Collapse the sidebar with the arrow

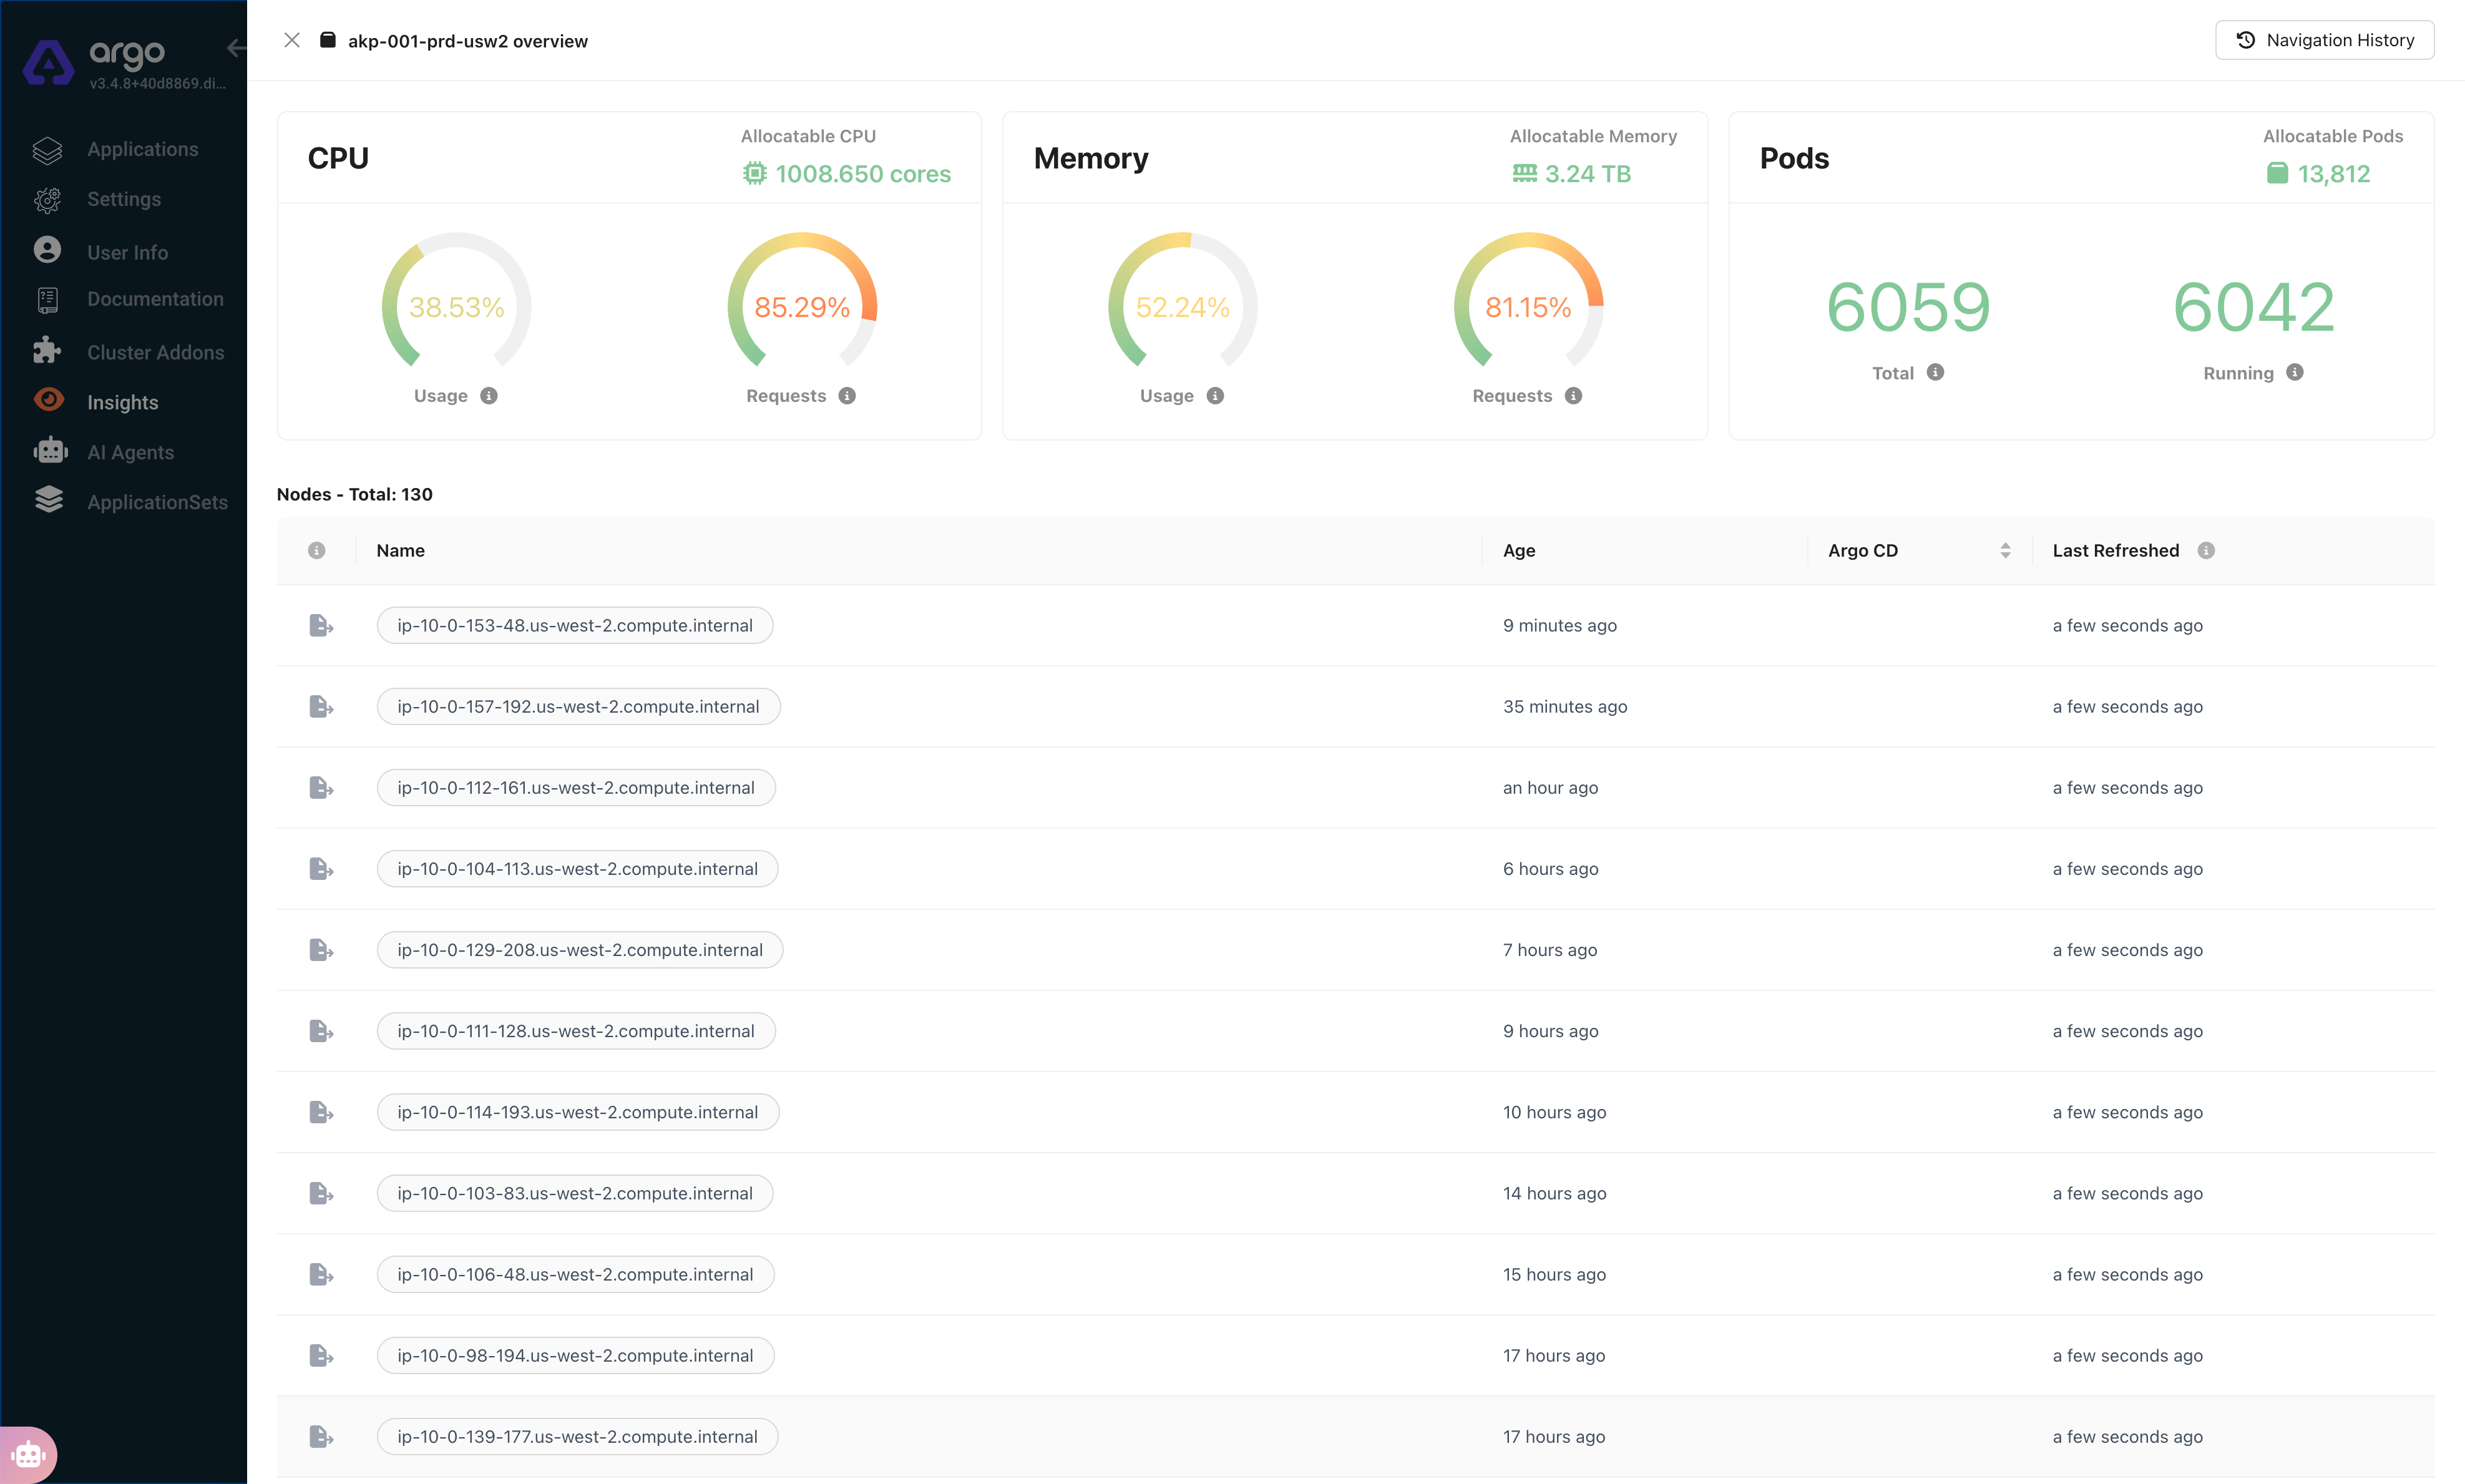pyautogui.click(x=237, y=48)
